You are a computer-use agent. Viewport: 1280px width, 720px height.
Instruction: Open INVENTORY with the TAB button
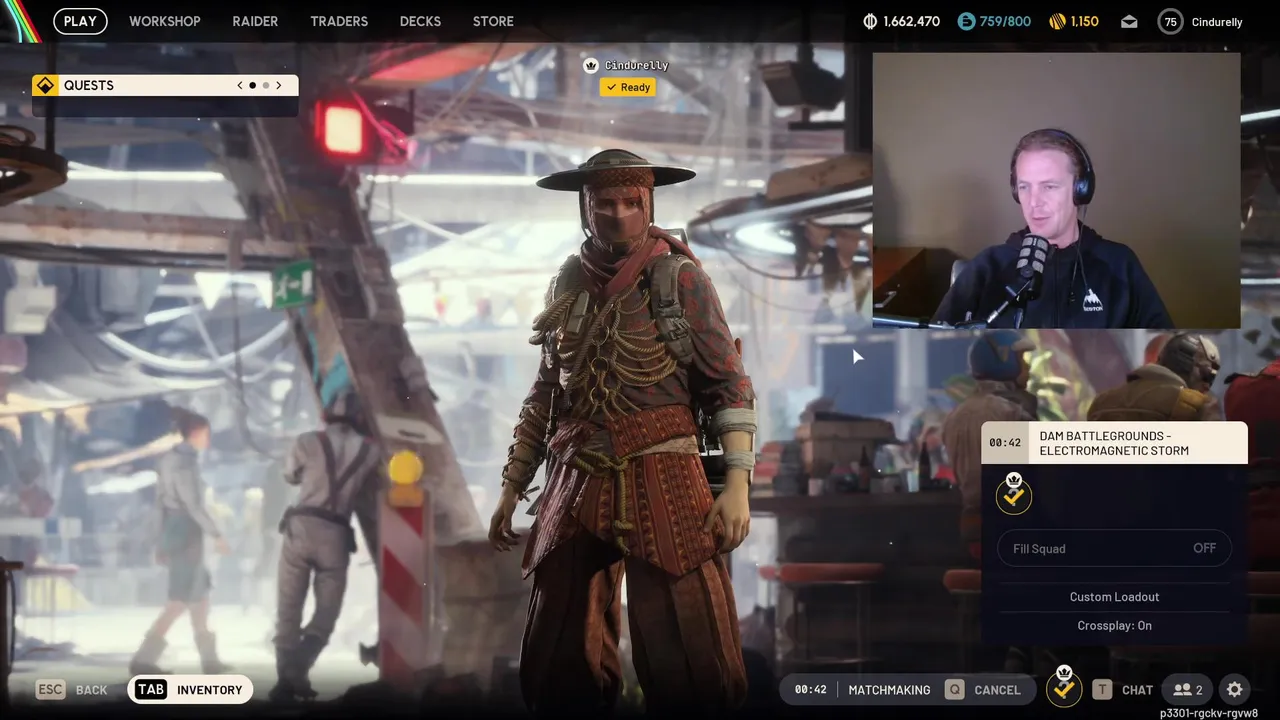[190, 690]
